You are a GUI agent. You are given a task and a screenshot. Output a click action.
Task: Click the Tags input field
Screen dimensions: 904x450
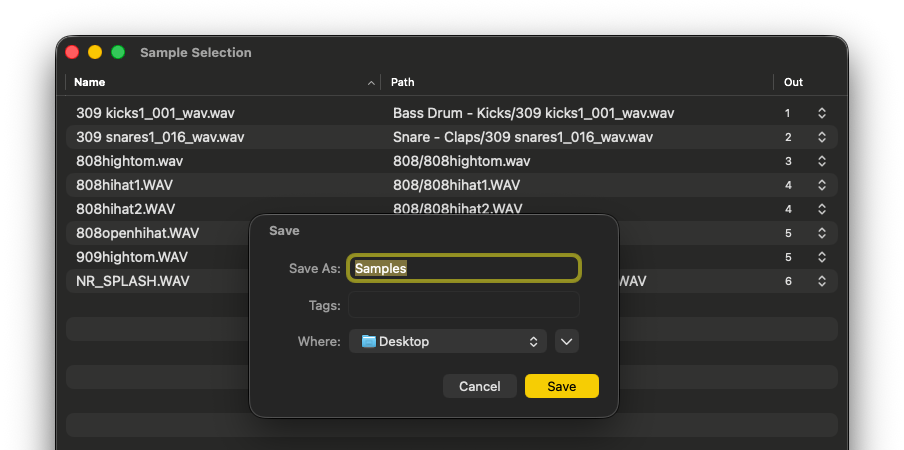click(464, 305)
